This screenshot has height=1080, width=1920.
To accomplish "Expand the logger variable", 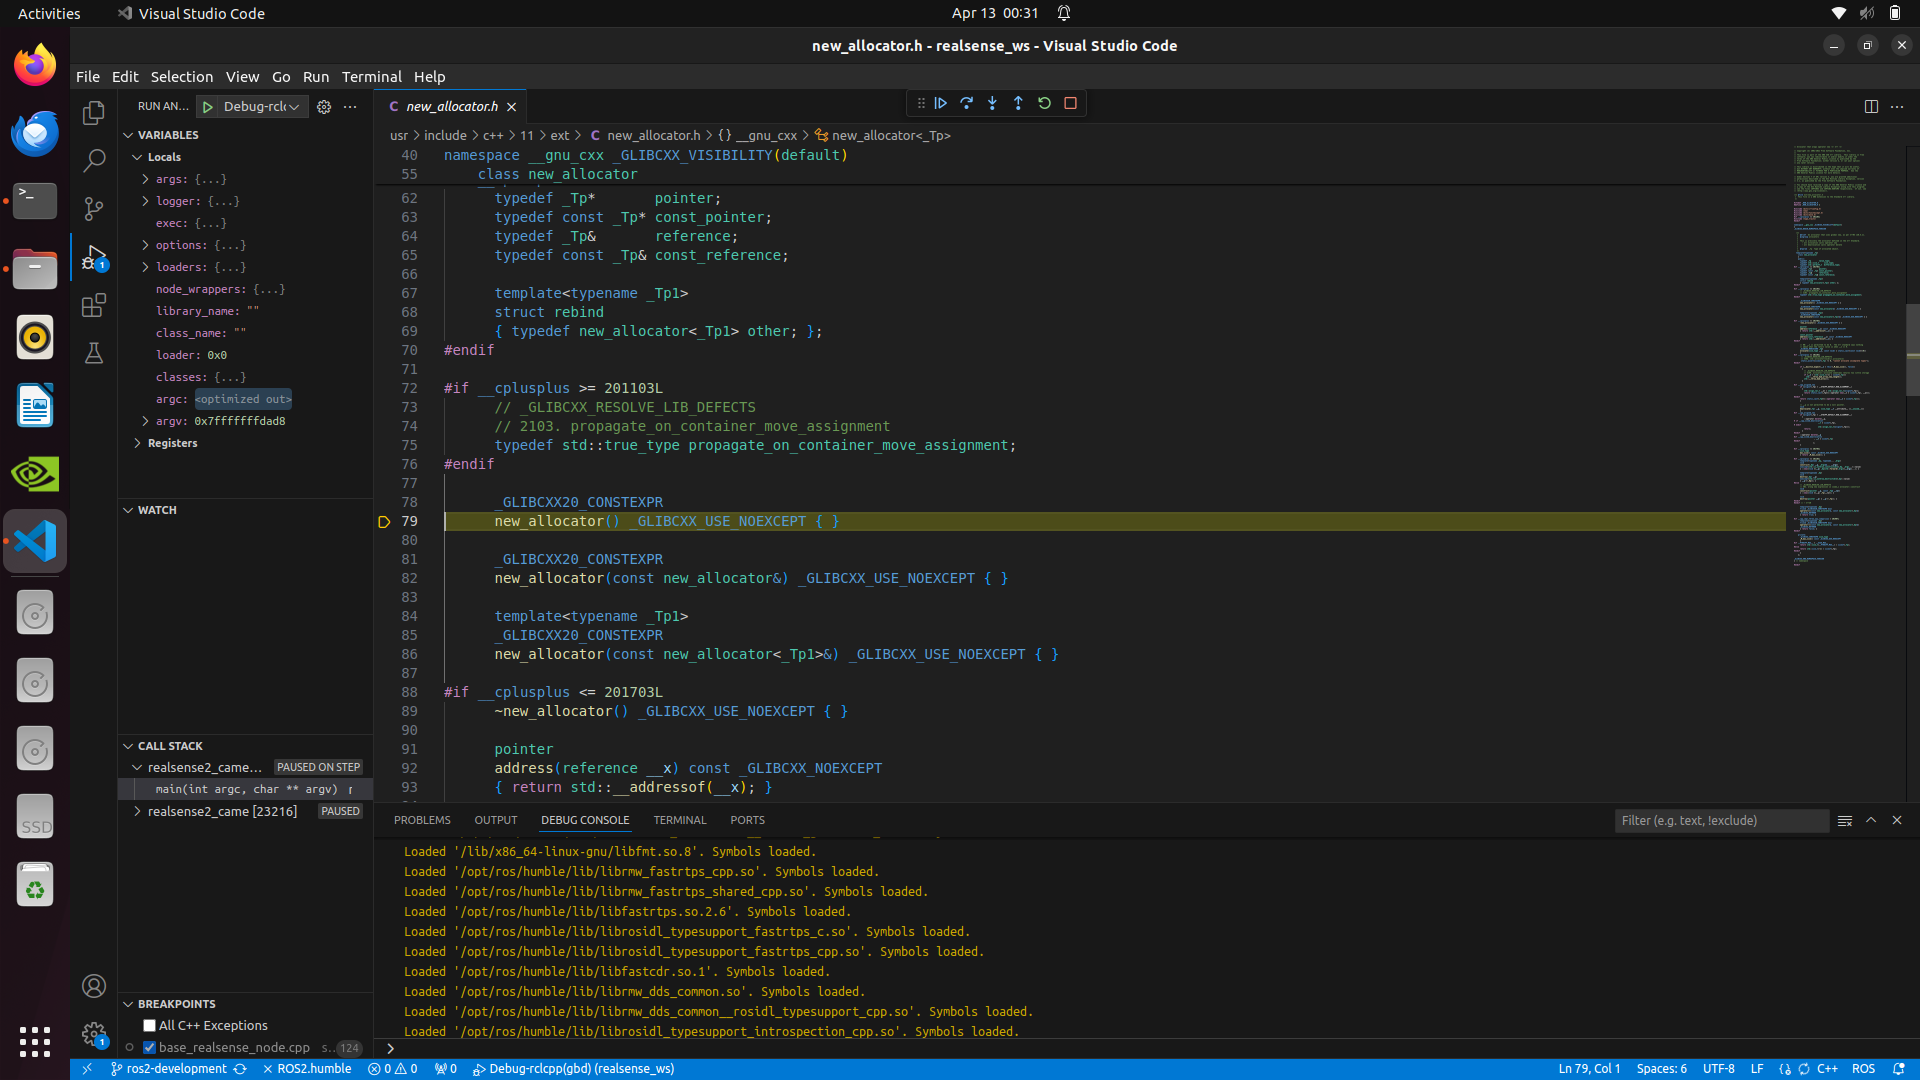I will [x=146, y=201].
